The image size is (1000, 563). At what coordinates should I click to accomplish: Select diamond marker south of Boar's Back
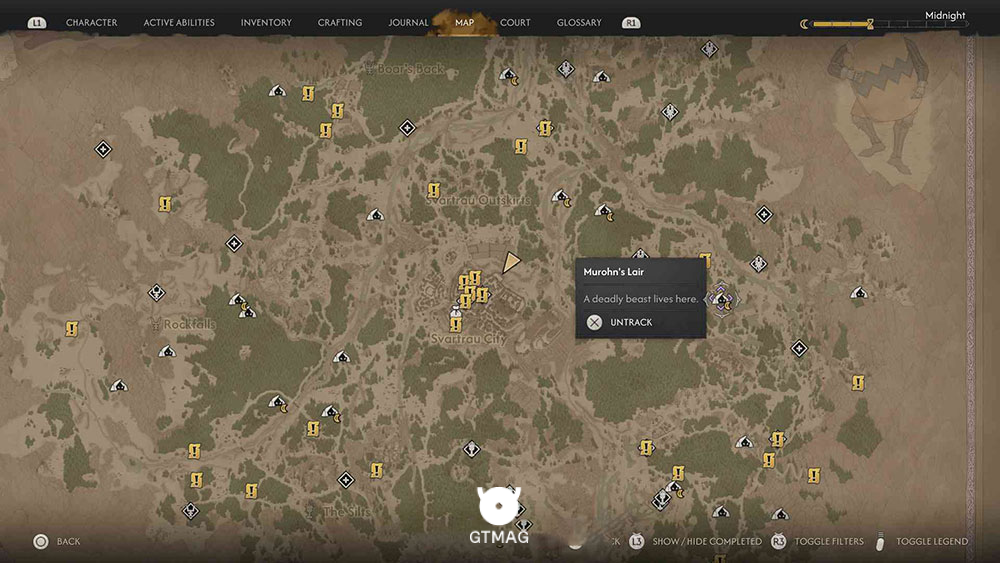point(407,128)
